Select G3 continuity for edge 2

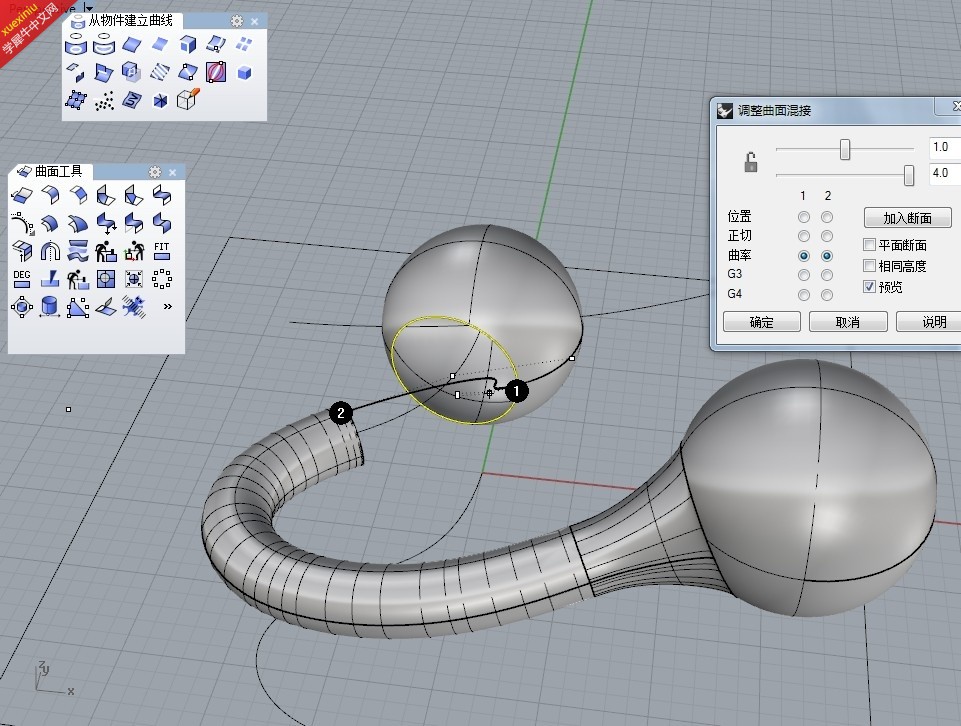tap(827, 275)
